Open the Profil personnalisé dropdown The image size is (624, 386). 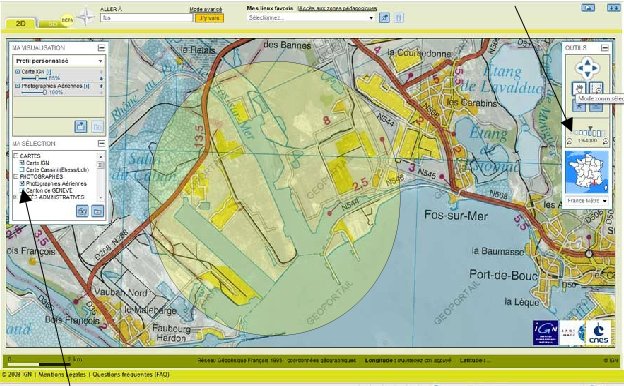click(59, 61)
